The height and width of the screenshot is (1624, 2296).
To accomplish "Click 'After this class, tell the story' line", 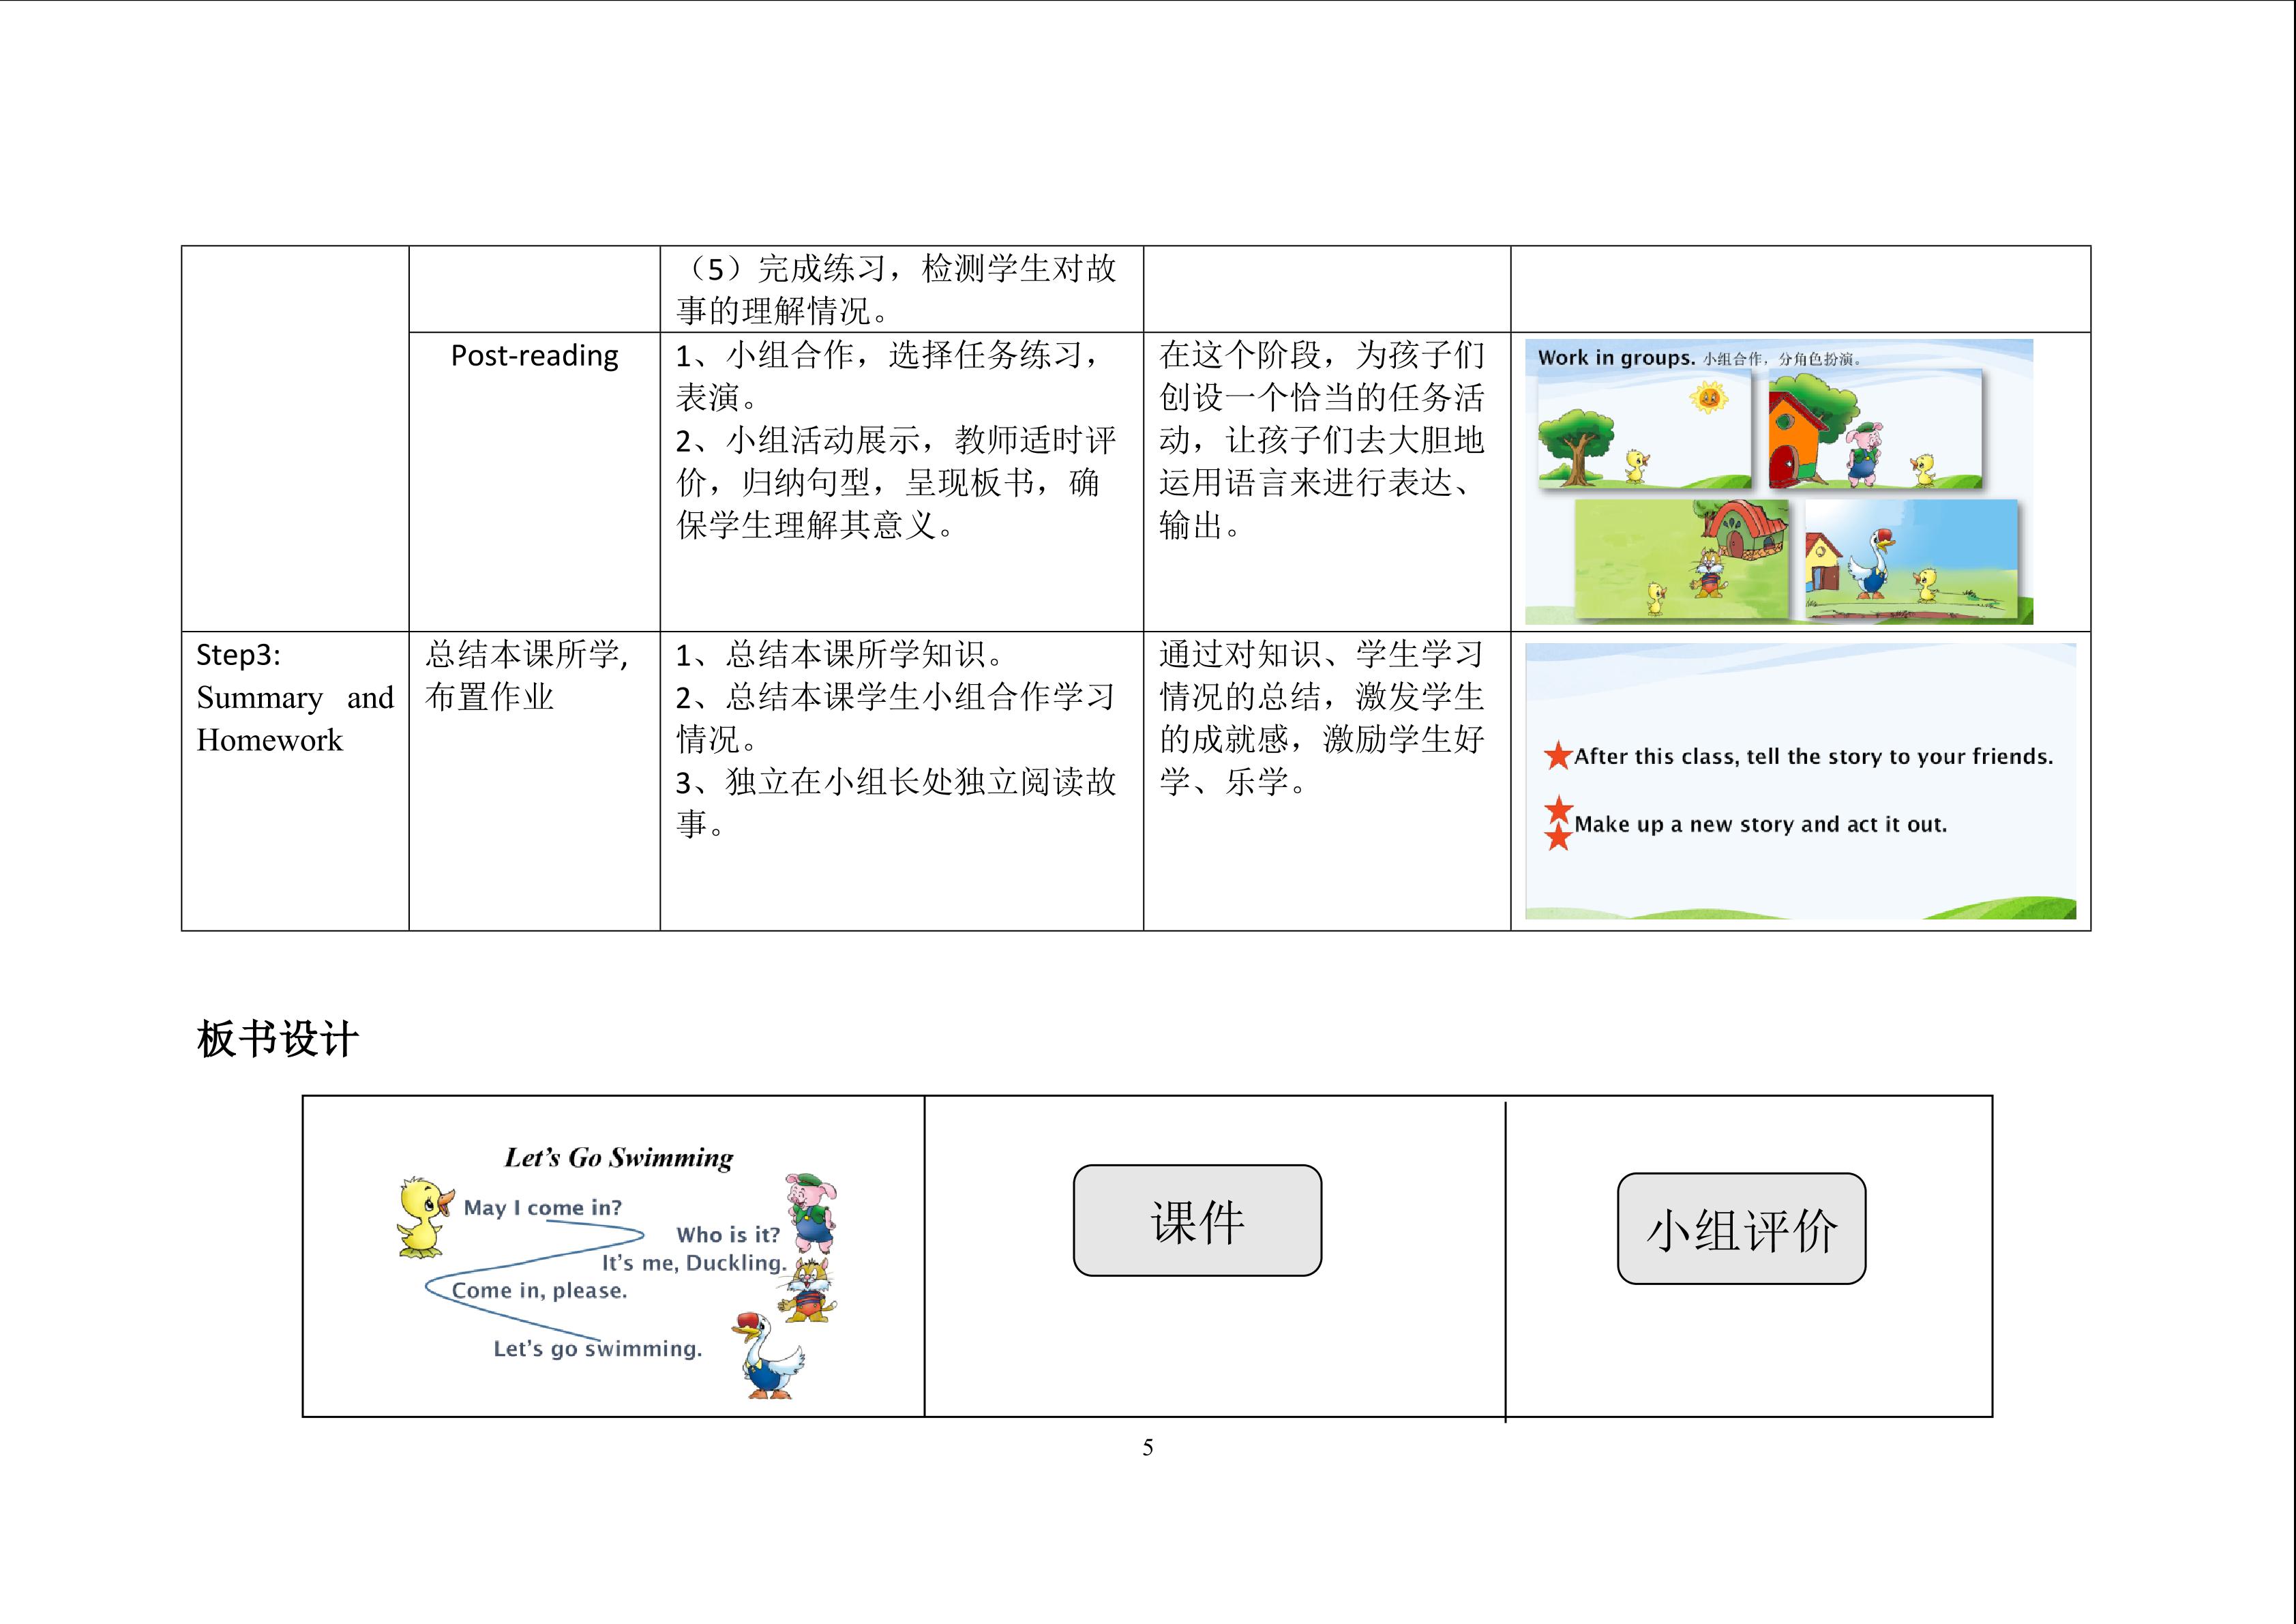I will [1813, 757].
